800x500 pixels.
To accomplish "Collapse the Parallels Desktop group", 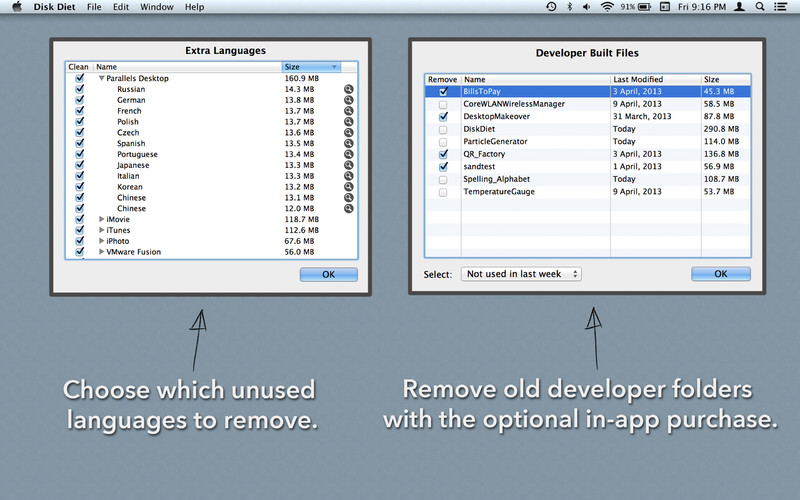I will coord(102,78).
